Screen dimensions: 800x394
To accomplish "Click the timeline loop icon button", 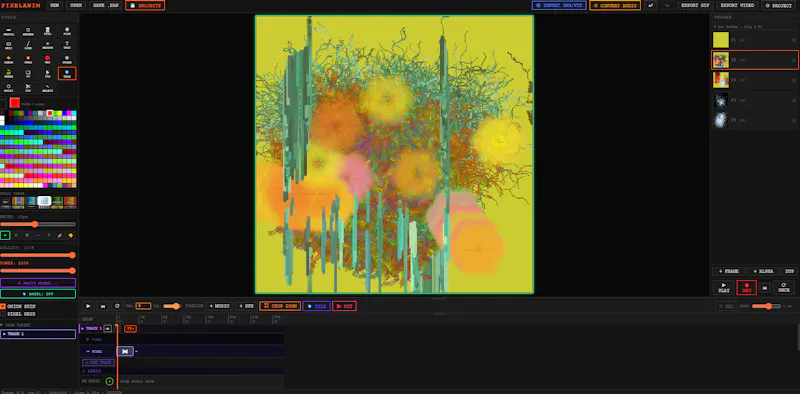I will pos(117,306).
